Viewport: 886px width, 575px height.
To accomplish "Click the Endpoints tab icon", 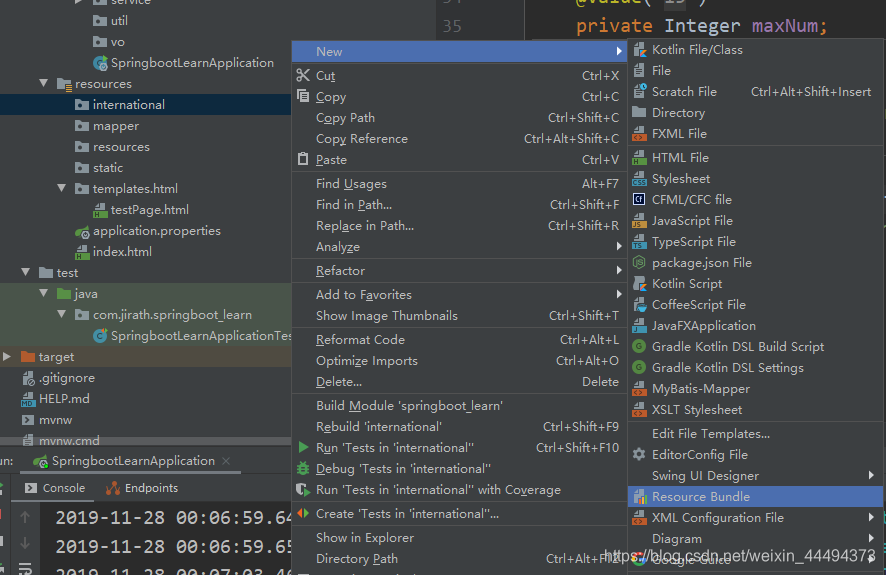I will pos(113,488).
